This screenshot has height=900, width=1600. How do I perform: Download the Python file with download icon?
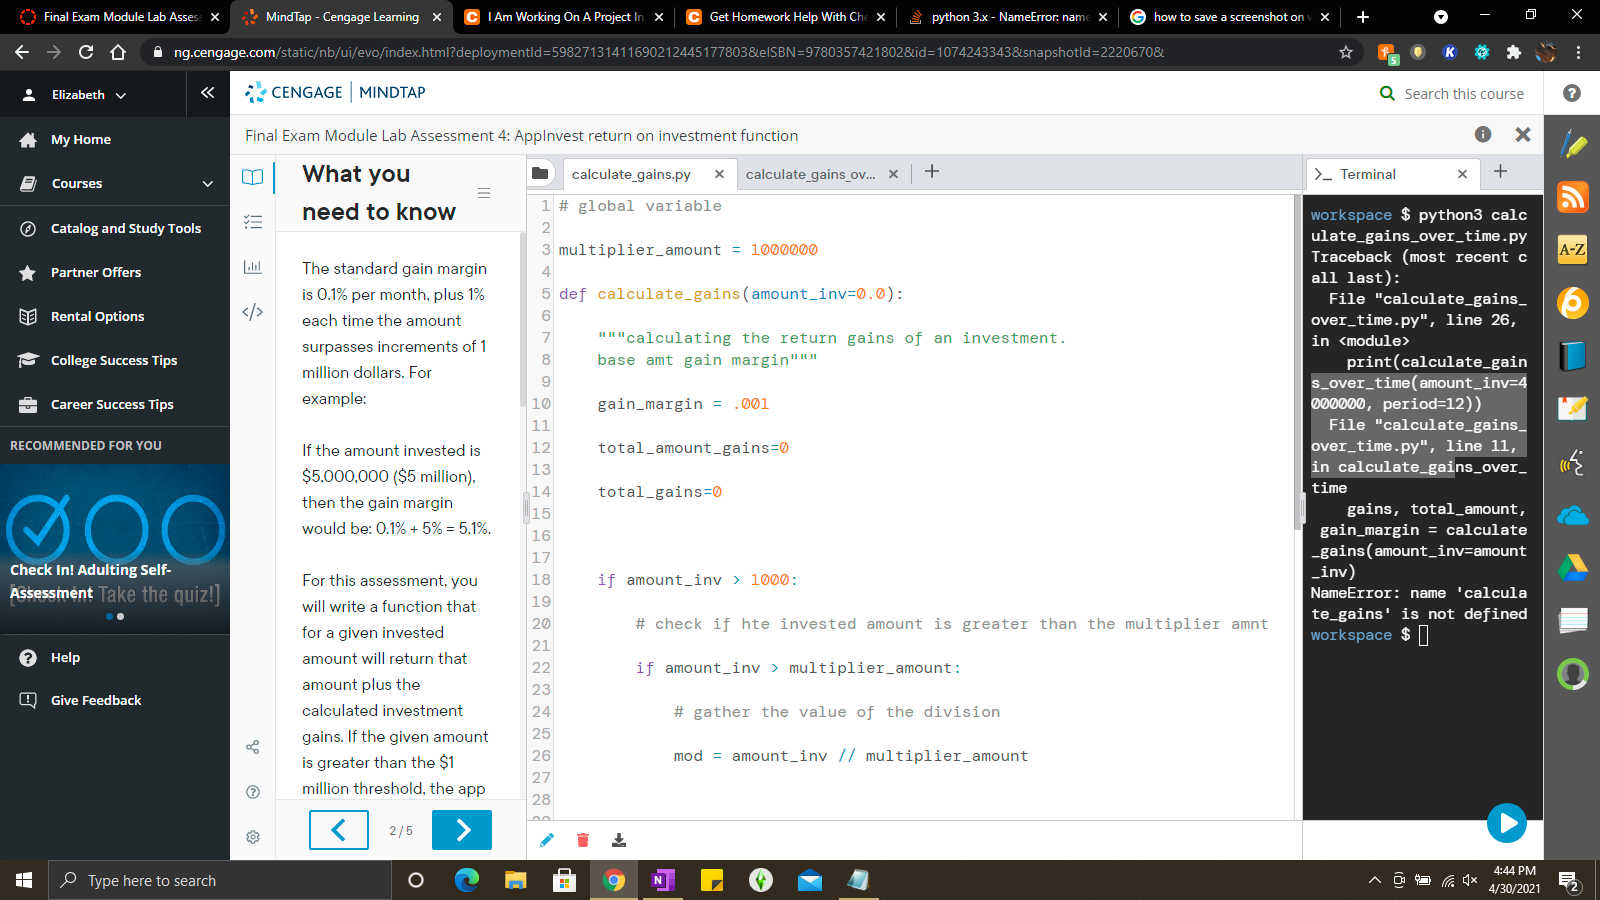tap(619, 840)
